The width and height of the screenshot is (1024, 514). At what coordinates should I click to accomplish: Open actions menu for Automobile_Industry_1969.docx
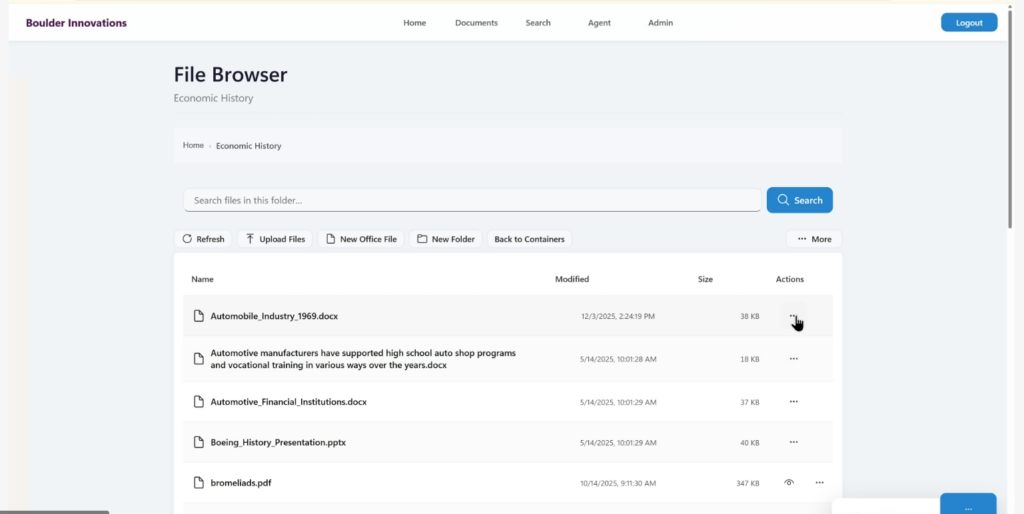pos(793,317)
